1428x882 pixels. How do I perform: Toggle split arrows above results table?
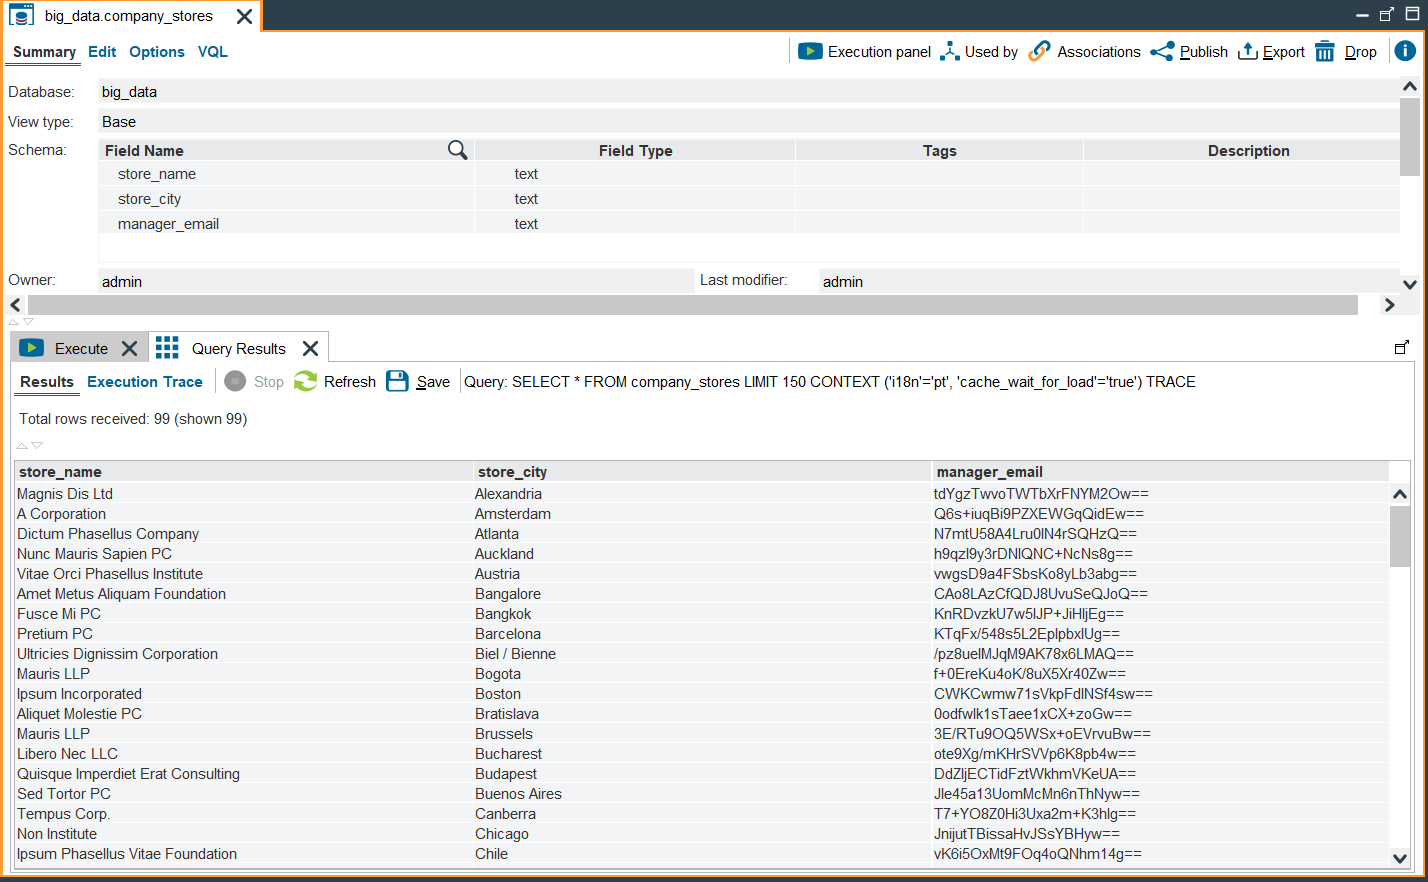pyautogui.click(x=30, y=445)
